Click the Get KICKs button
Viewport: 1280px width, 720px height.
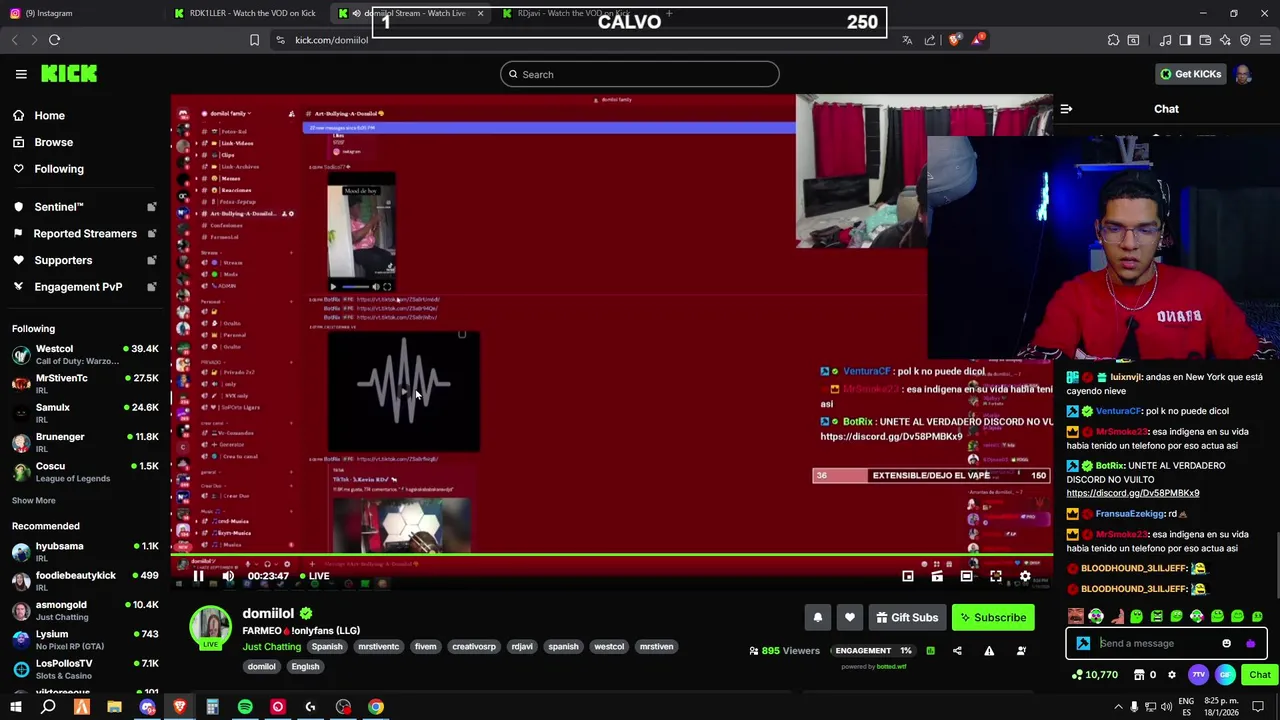click(1190, 74)
